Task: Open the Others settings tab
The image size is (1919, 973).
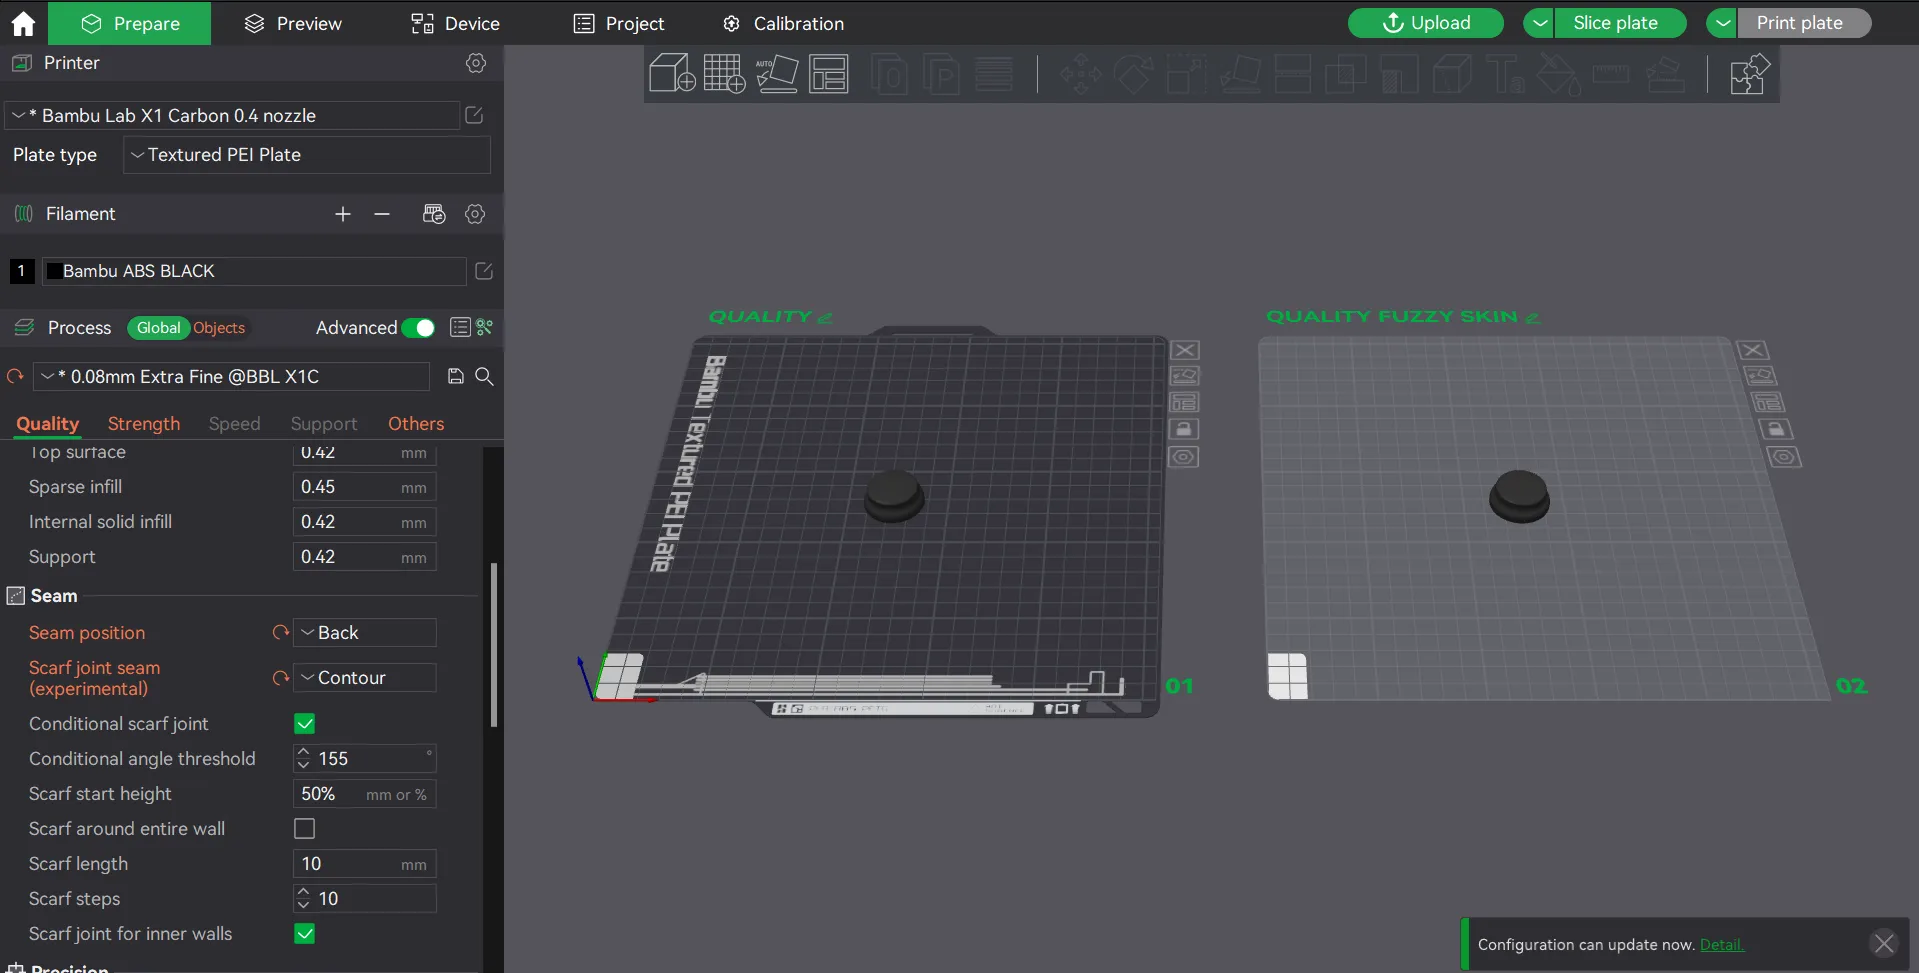Action: tap(416, 424)
